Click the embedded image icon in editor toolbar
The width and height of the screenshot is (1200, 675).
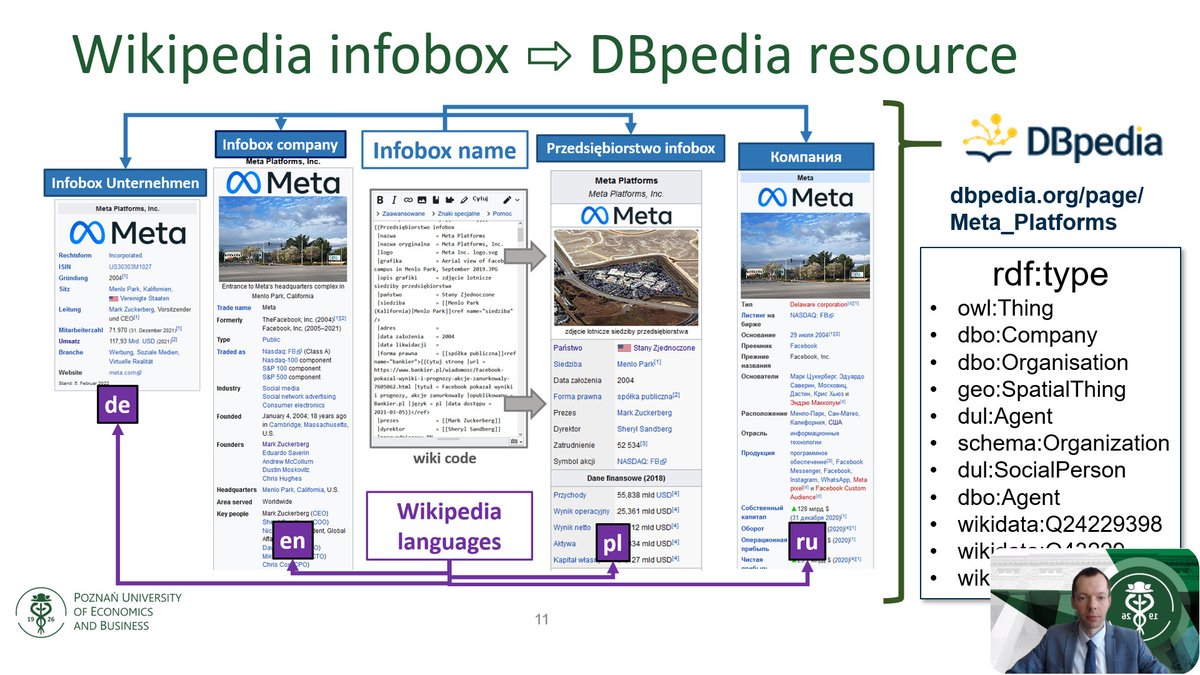click(x=422, y=200)
